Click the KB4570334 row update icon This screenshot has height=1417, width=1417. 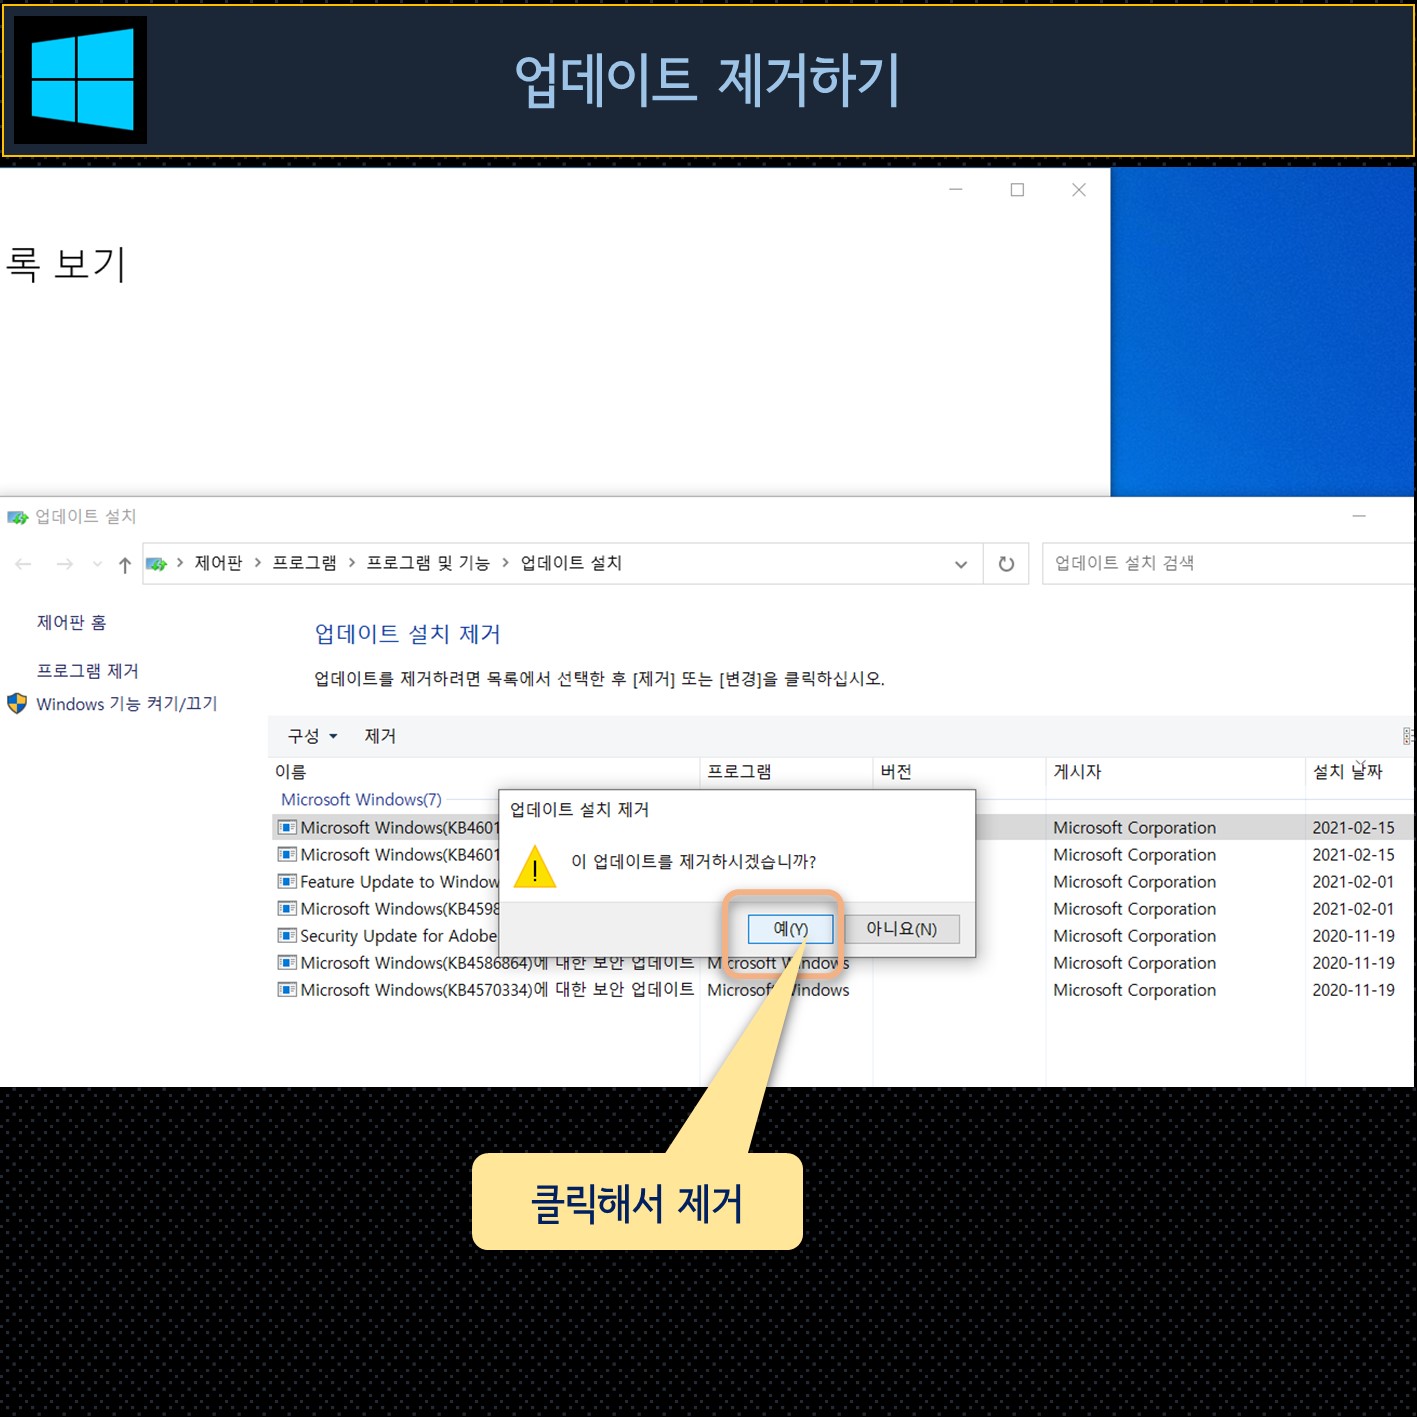pyautogui.click(x=287, y=990)
